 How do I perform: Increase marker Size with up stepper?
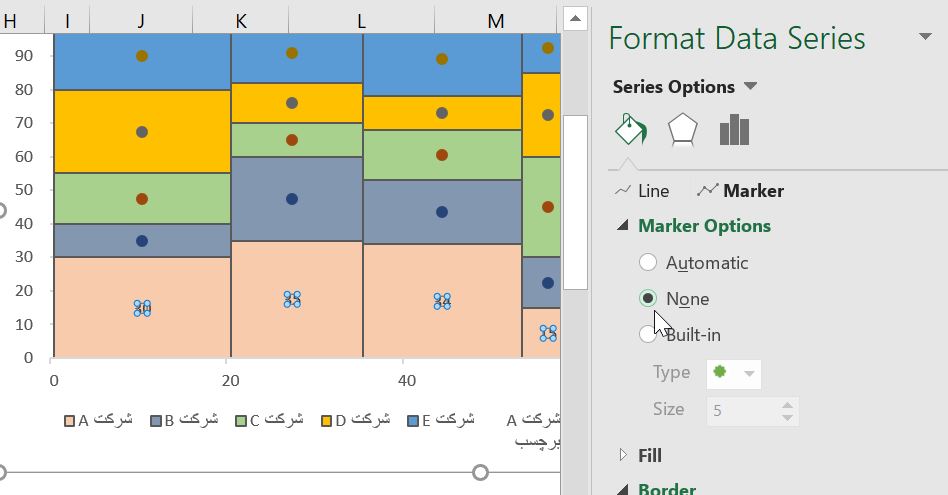[788, 404]
